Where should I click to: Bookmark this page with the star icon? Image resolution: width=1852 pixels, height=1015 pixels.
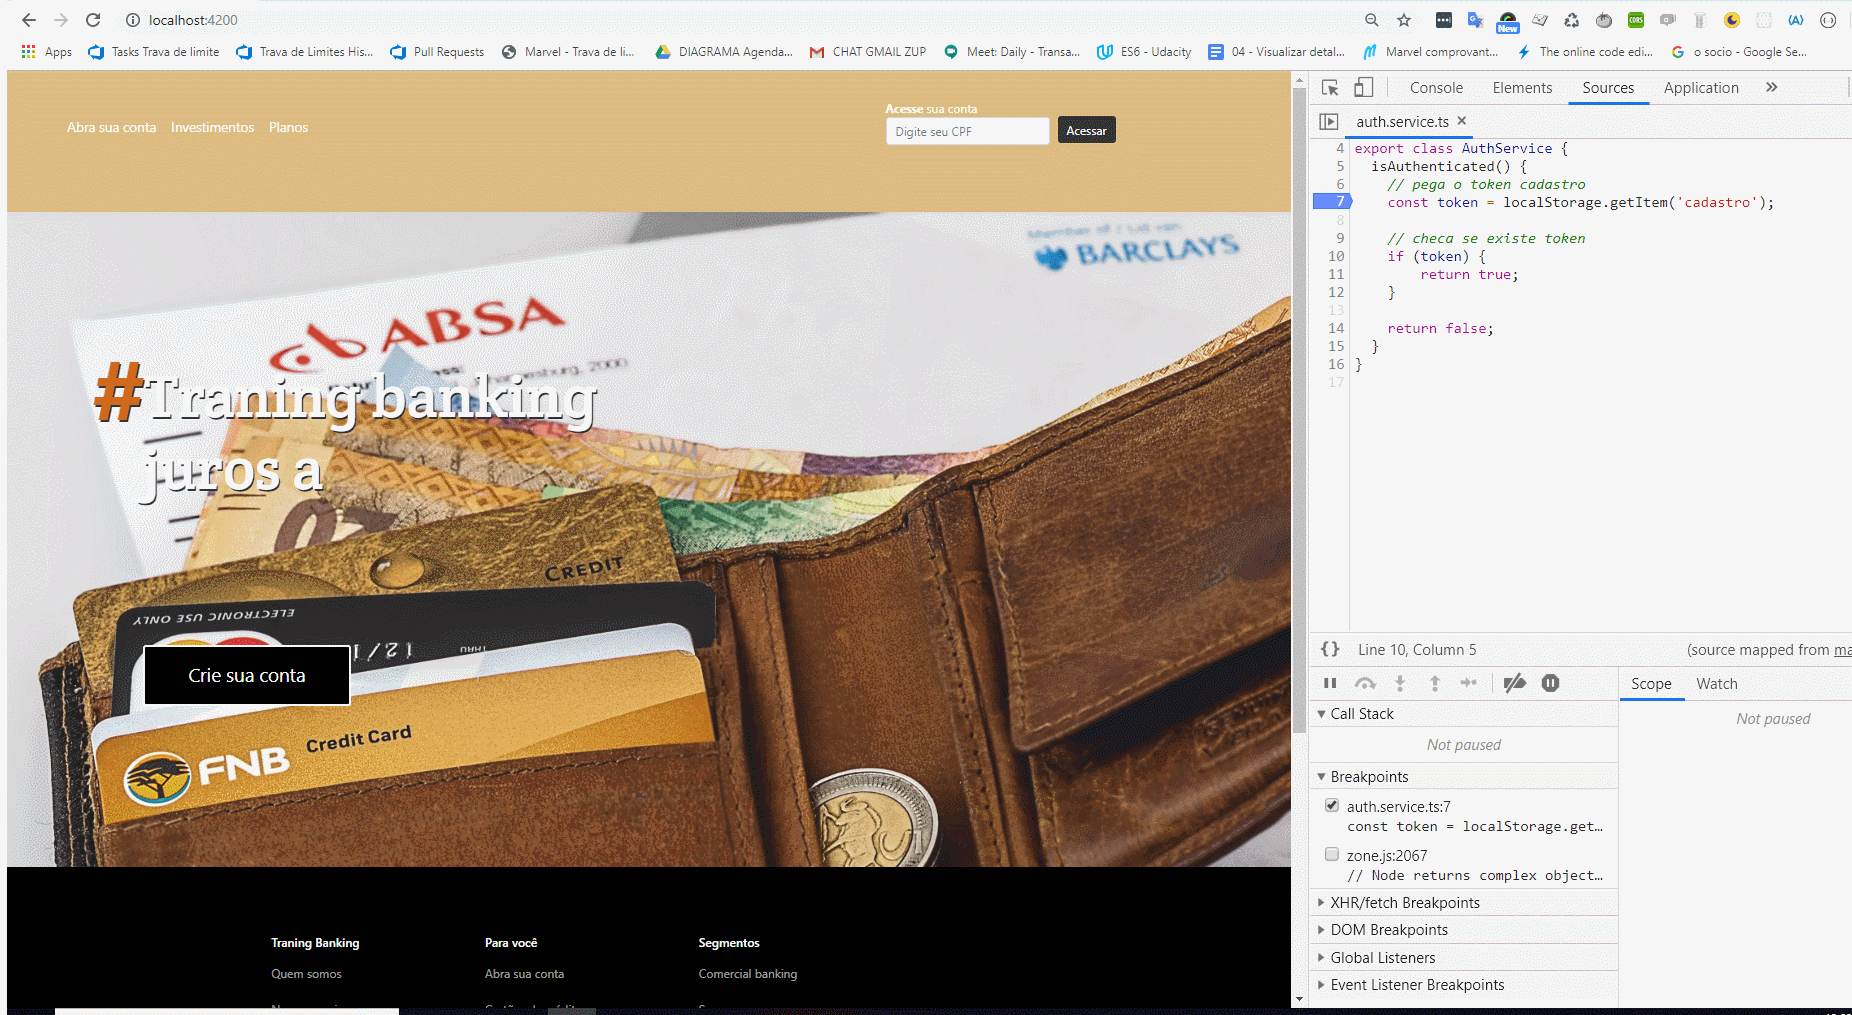tap(1404, 20)
